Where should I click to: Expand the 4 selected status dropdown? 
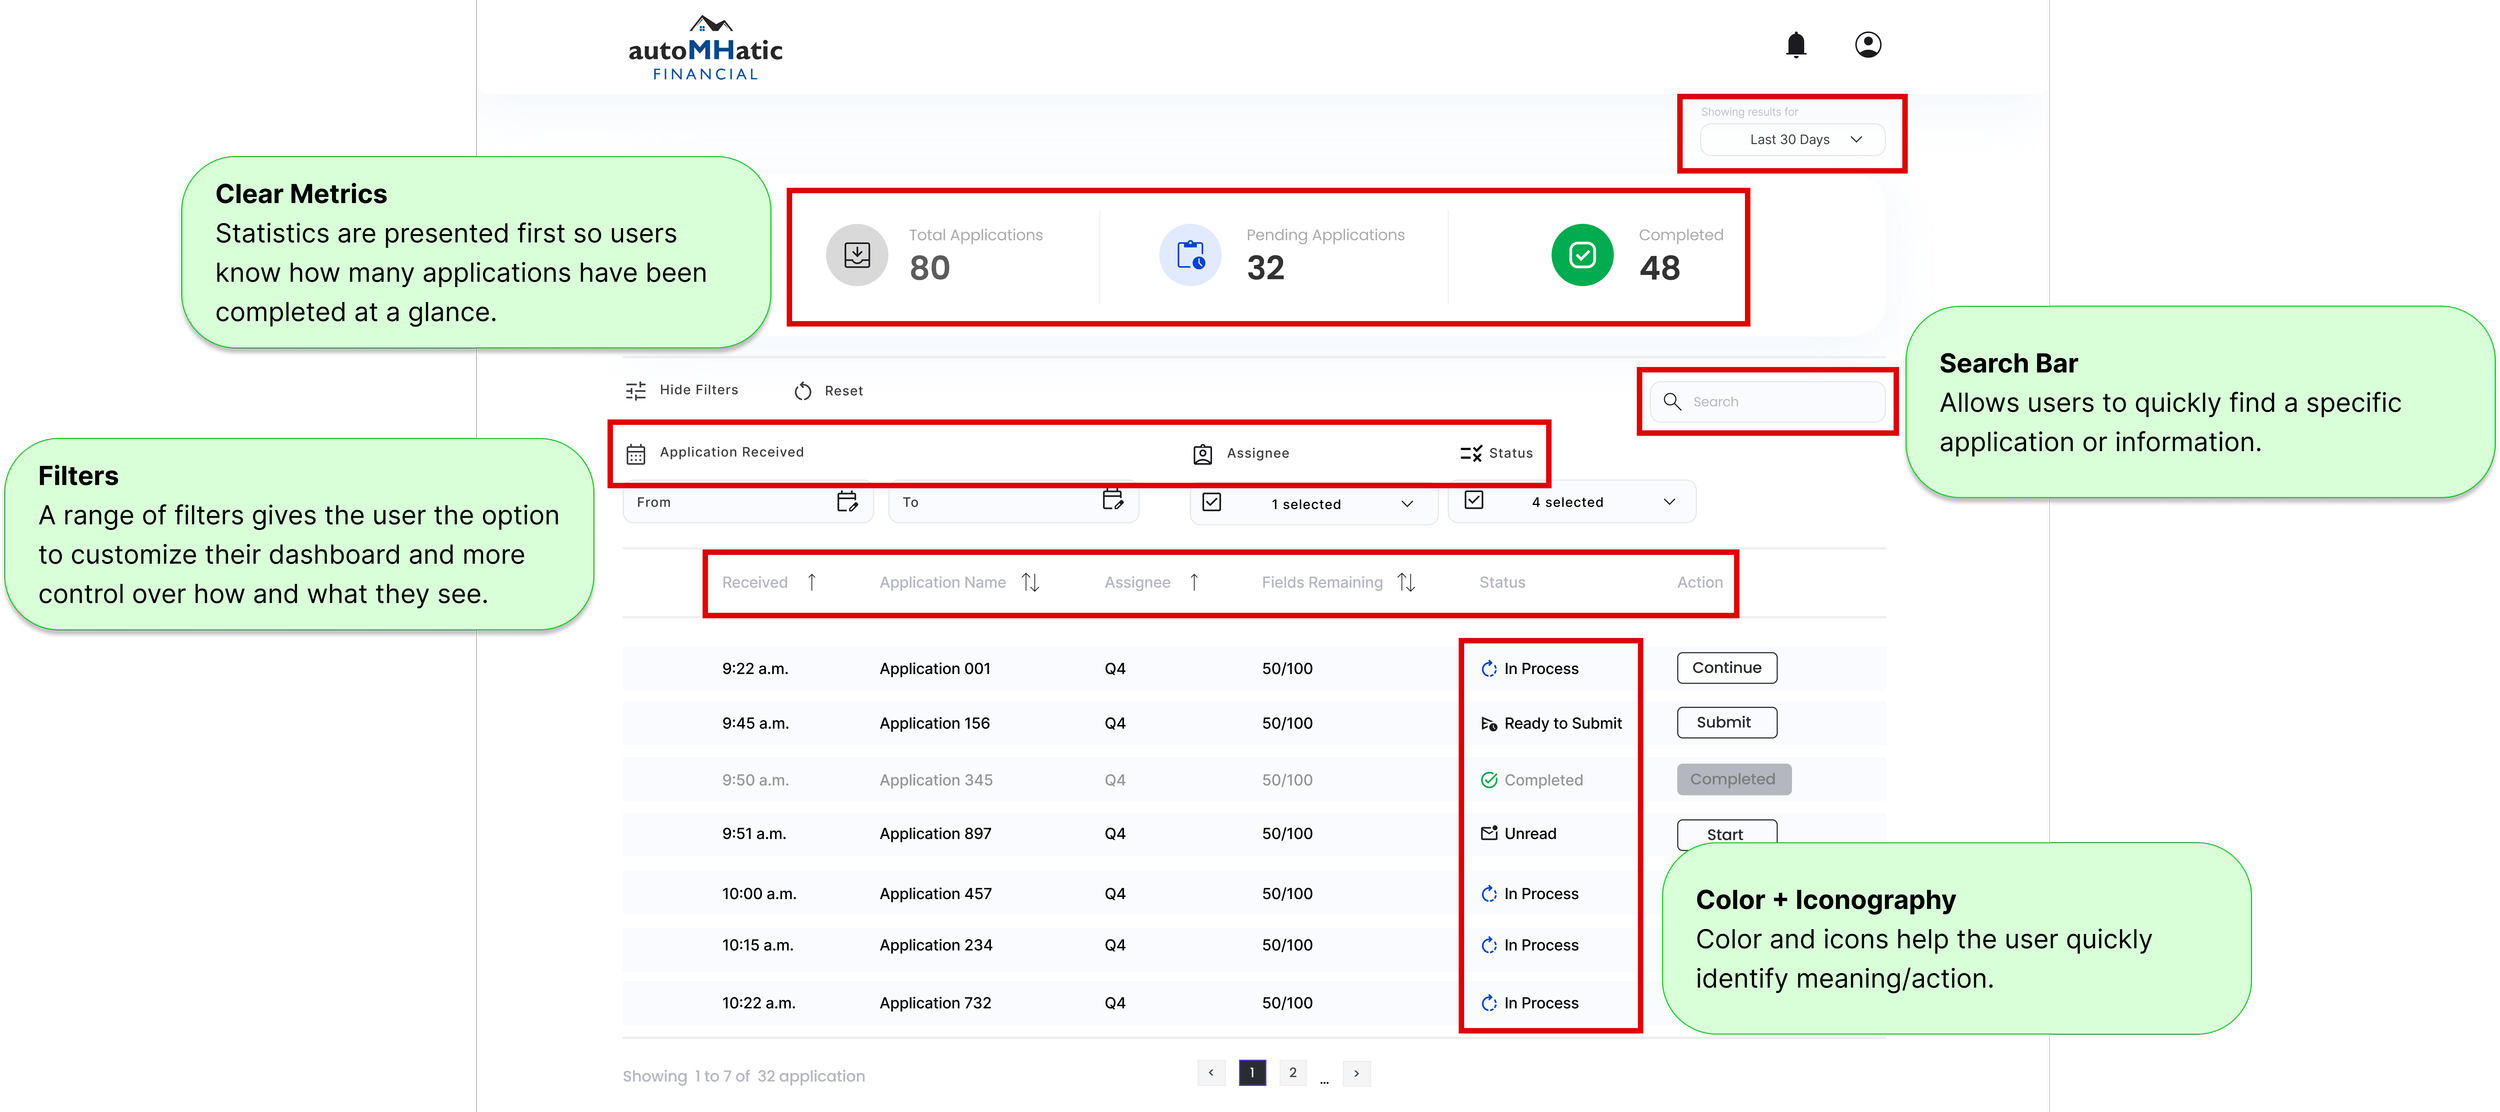click(x=1668, y=502)
